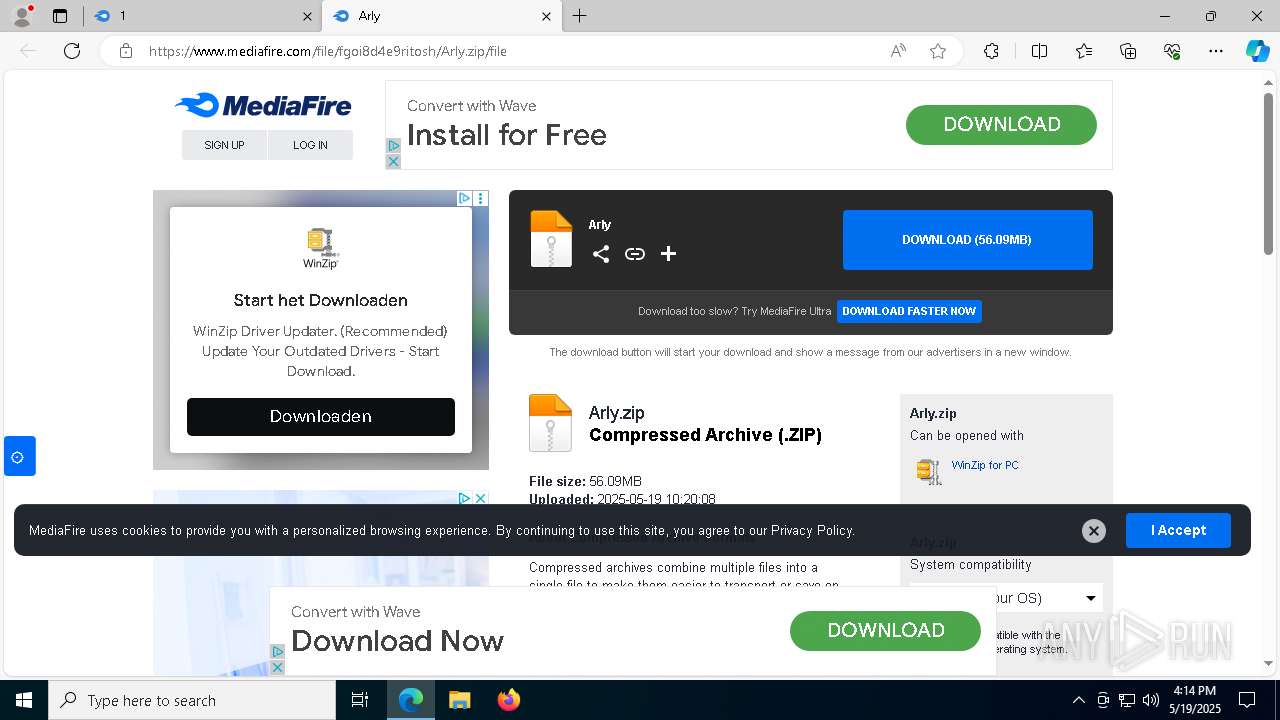Click the WinZip for PC link
Screen dimensions: 1280x720
click(x=985, y=465)
